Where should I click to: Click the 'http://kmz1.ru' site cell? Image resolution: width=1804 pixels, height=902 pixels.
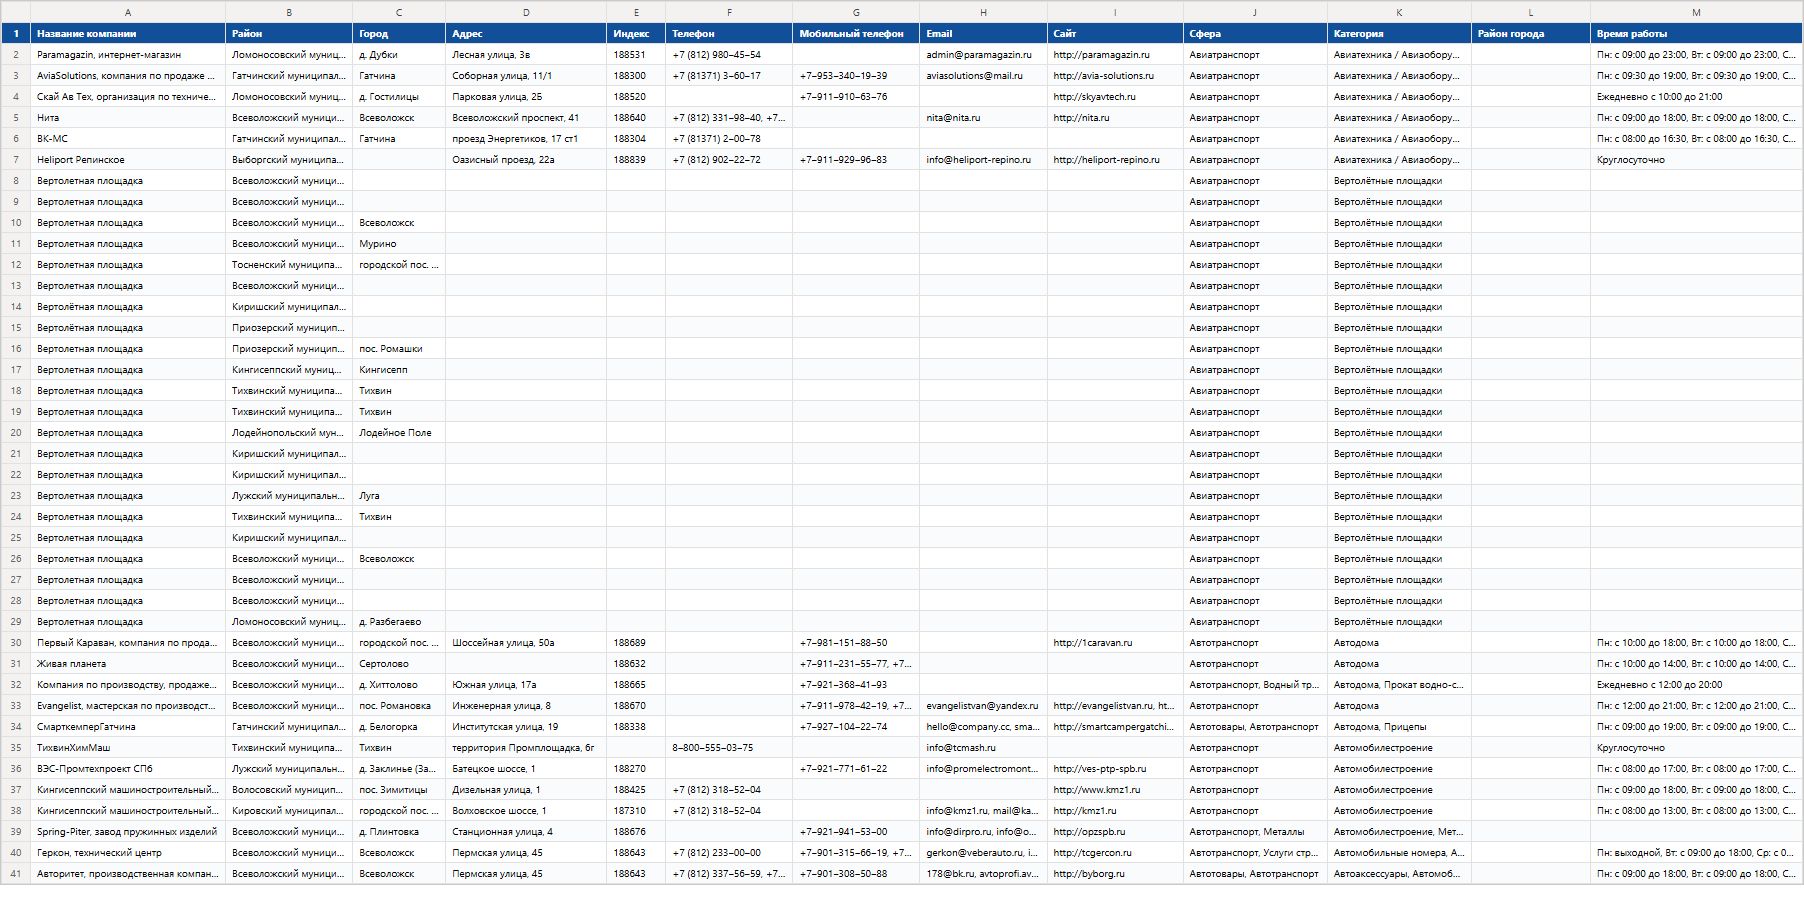point(1115,811)
